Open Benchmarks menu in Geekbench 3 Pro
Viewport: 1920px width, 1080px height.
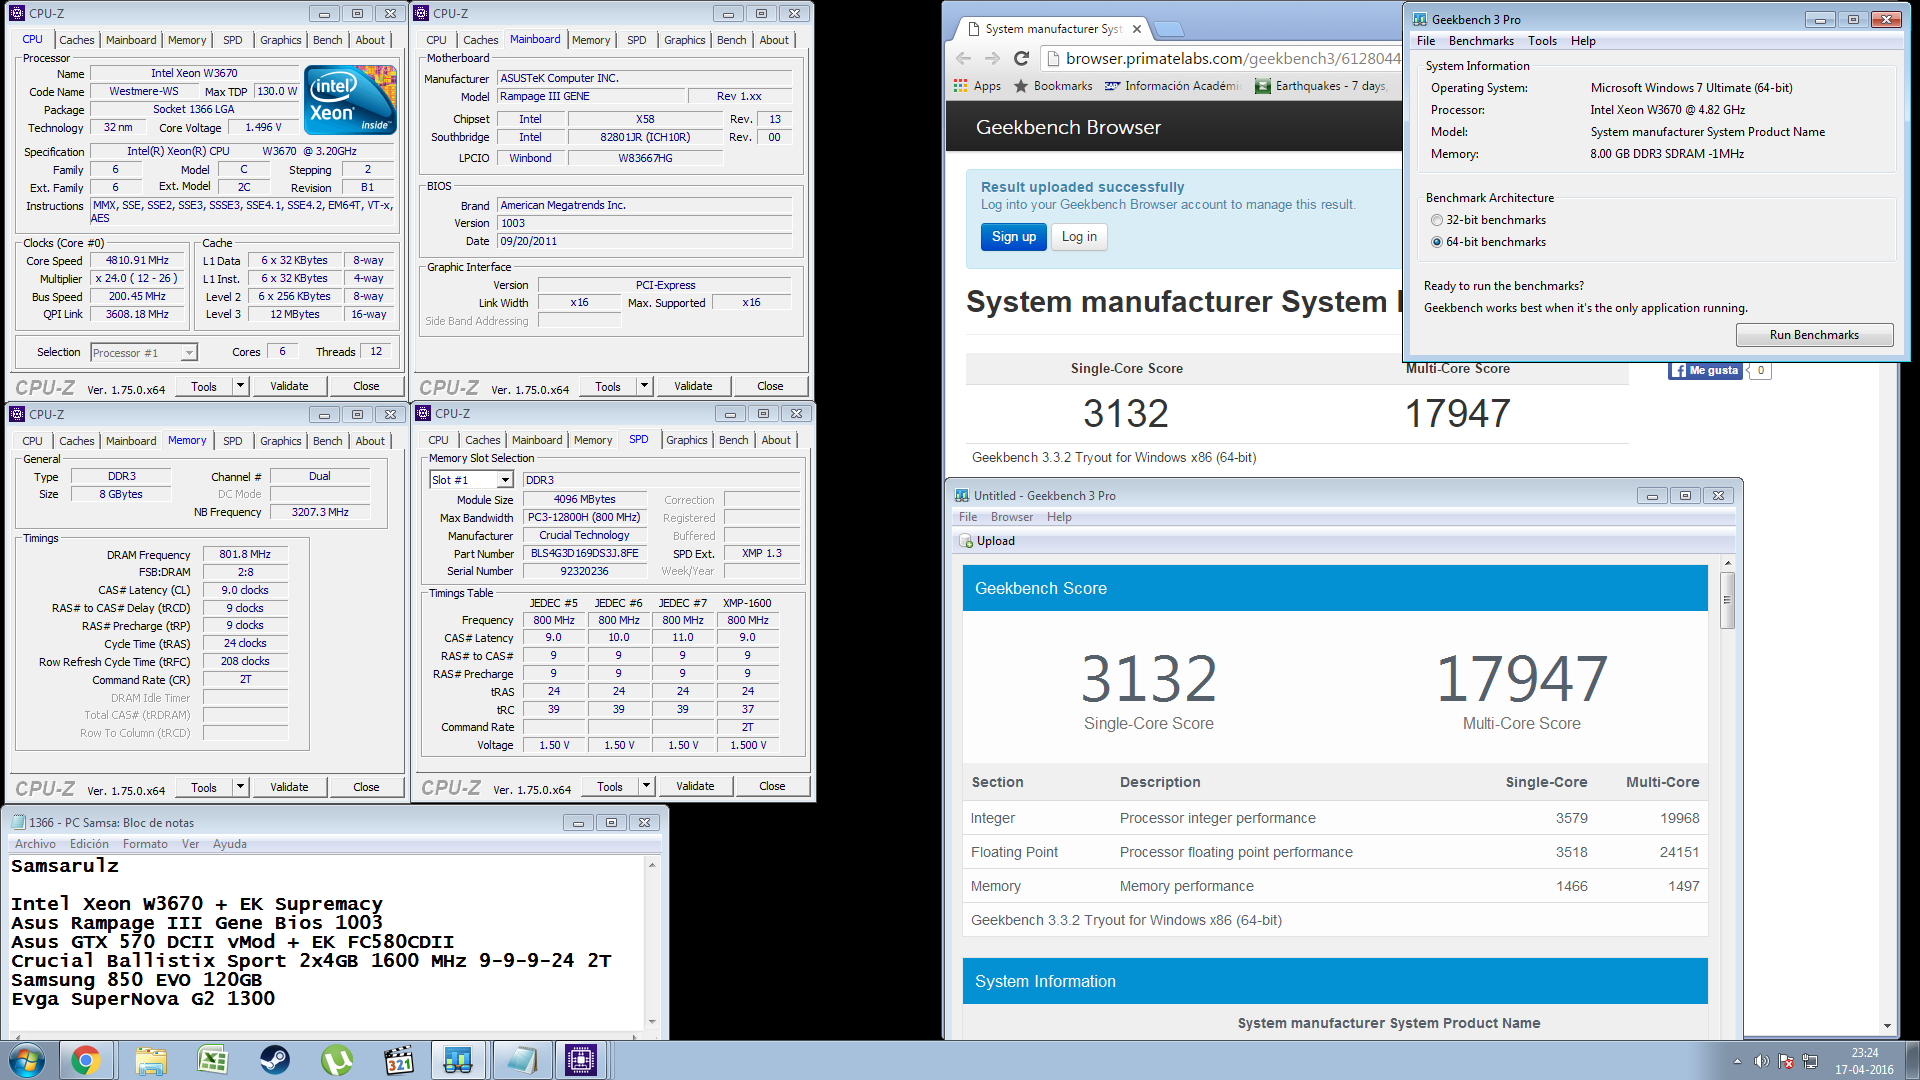pyautogui.click(x=1480, y=41)
